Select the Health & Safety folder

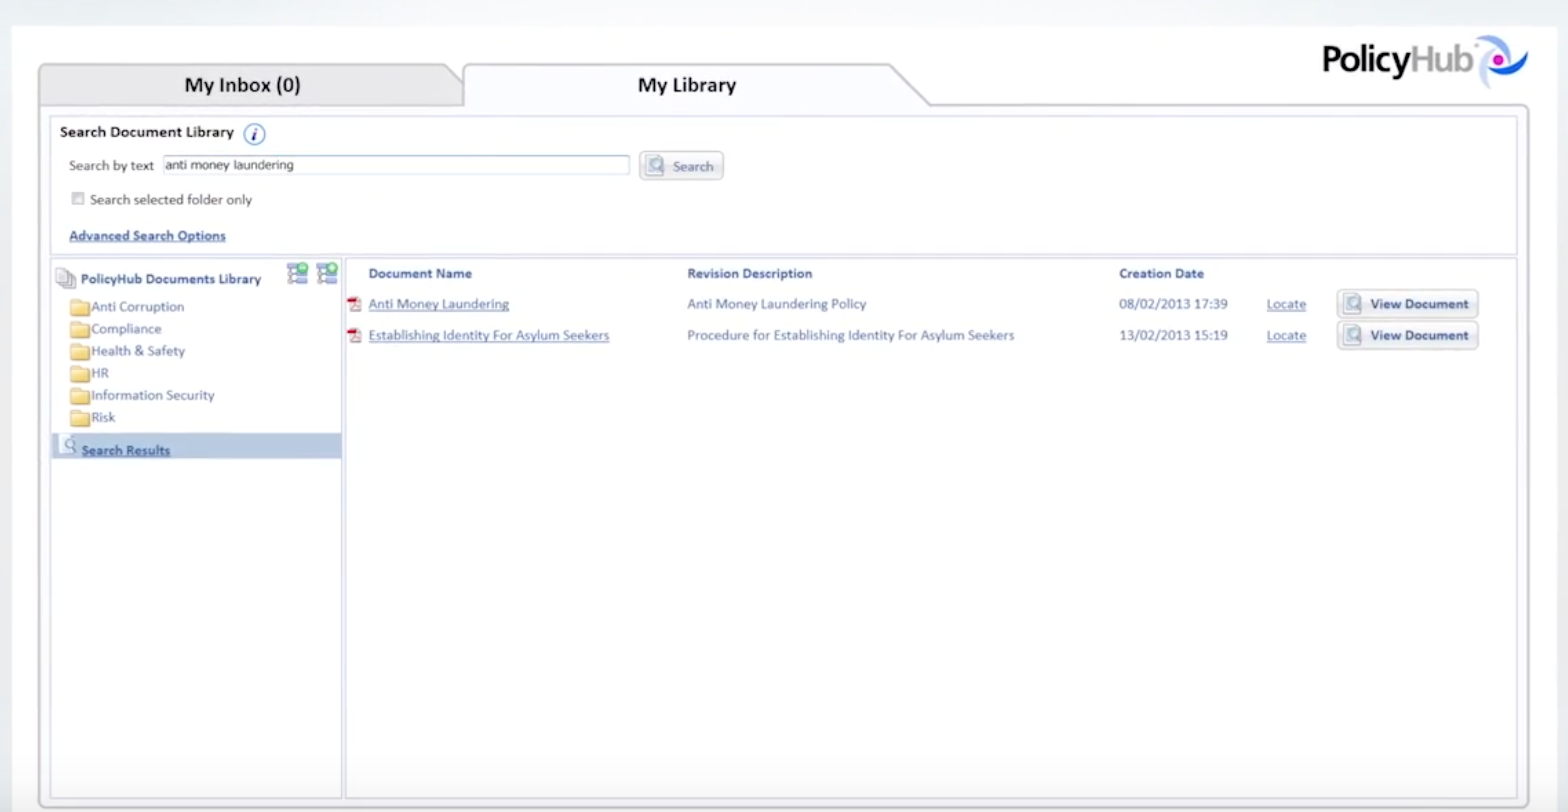(x=138, y=351)
